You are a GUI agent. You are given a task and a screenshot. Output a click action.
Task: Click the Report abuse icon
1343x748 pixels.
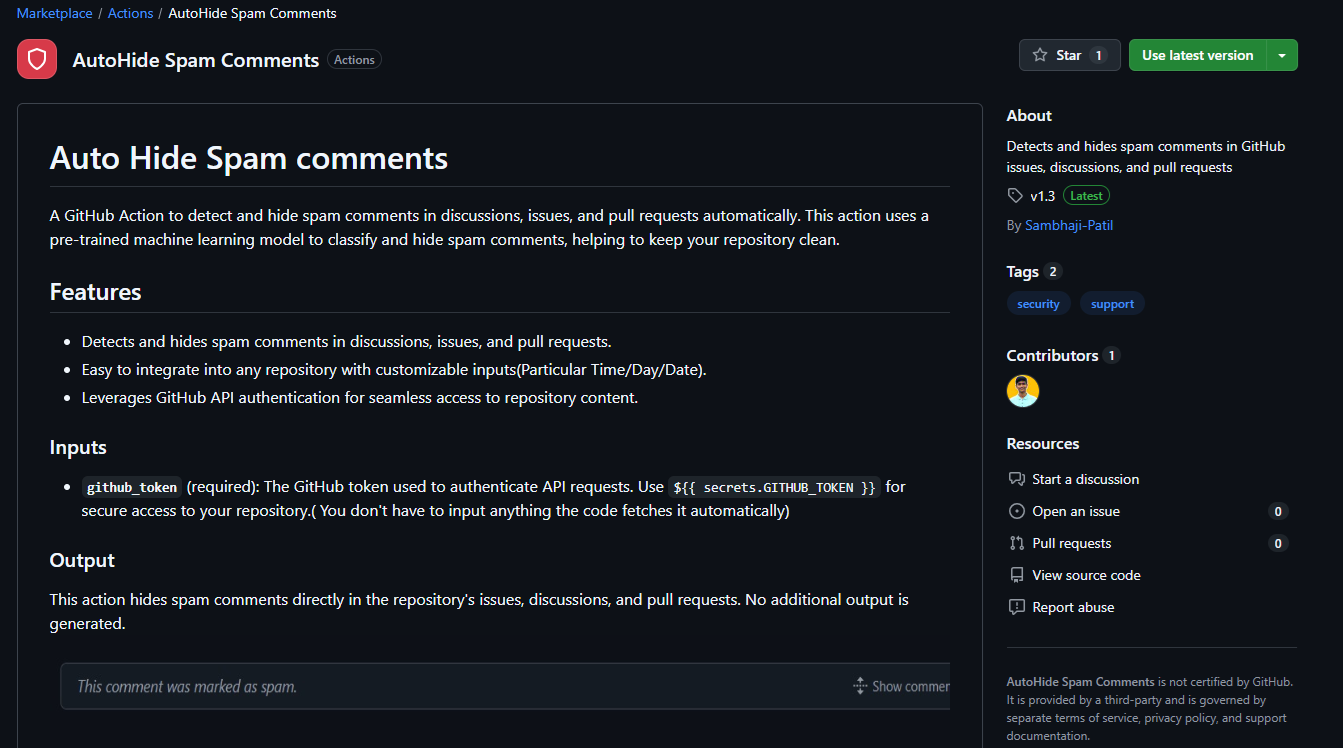click(1017, 607)
